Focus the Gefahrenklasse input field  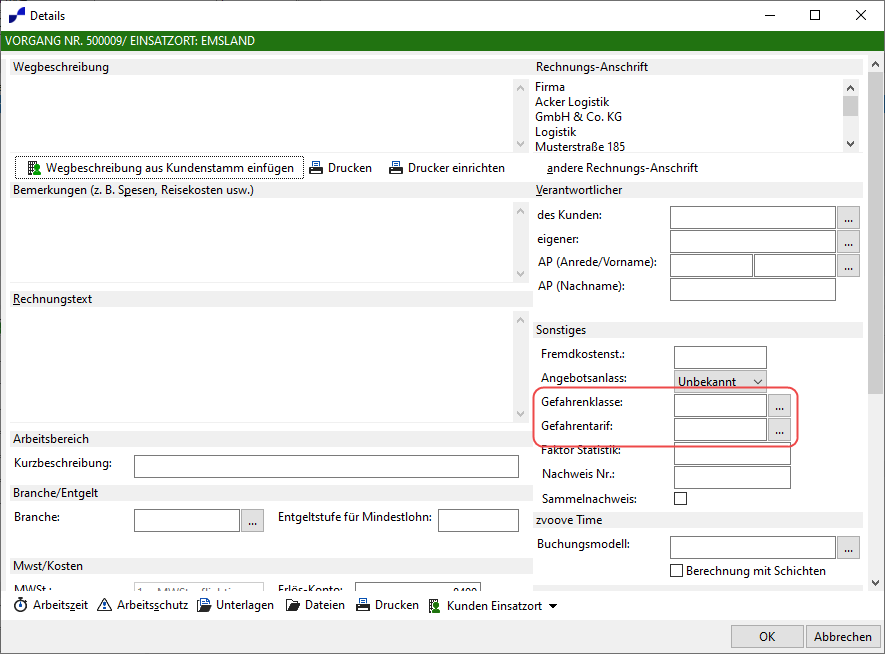720,405
